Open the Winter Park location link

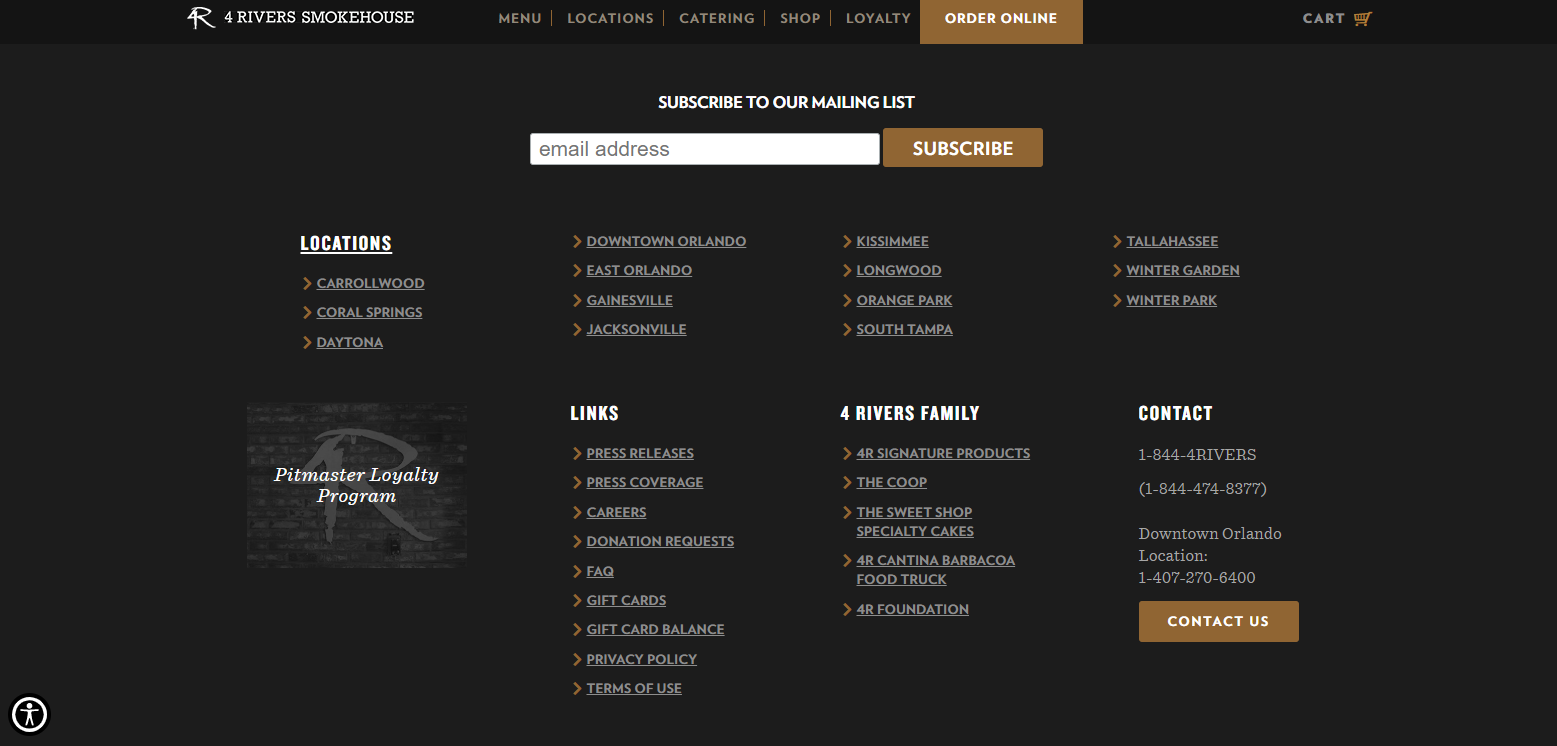(1171, 301)
